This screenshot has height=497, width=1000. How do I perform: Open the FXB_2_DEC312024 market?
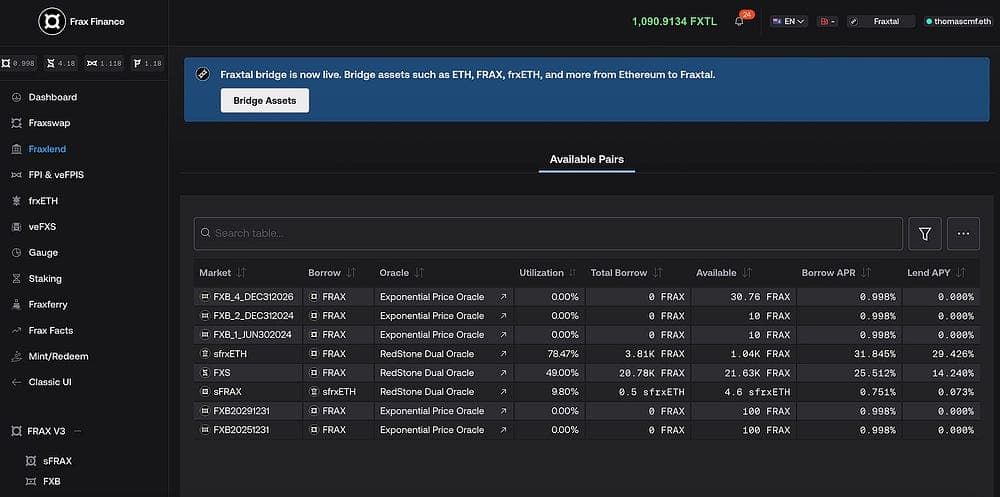pos(253,316)
